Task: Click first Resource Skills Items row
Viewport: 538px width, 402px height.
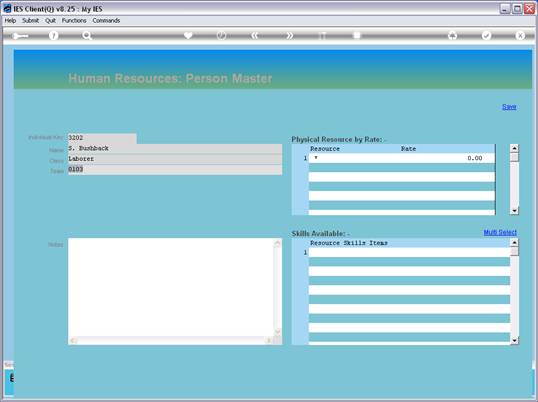Action: 409,252
